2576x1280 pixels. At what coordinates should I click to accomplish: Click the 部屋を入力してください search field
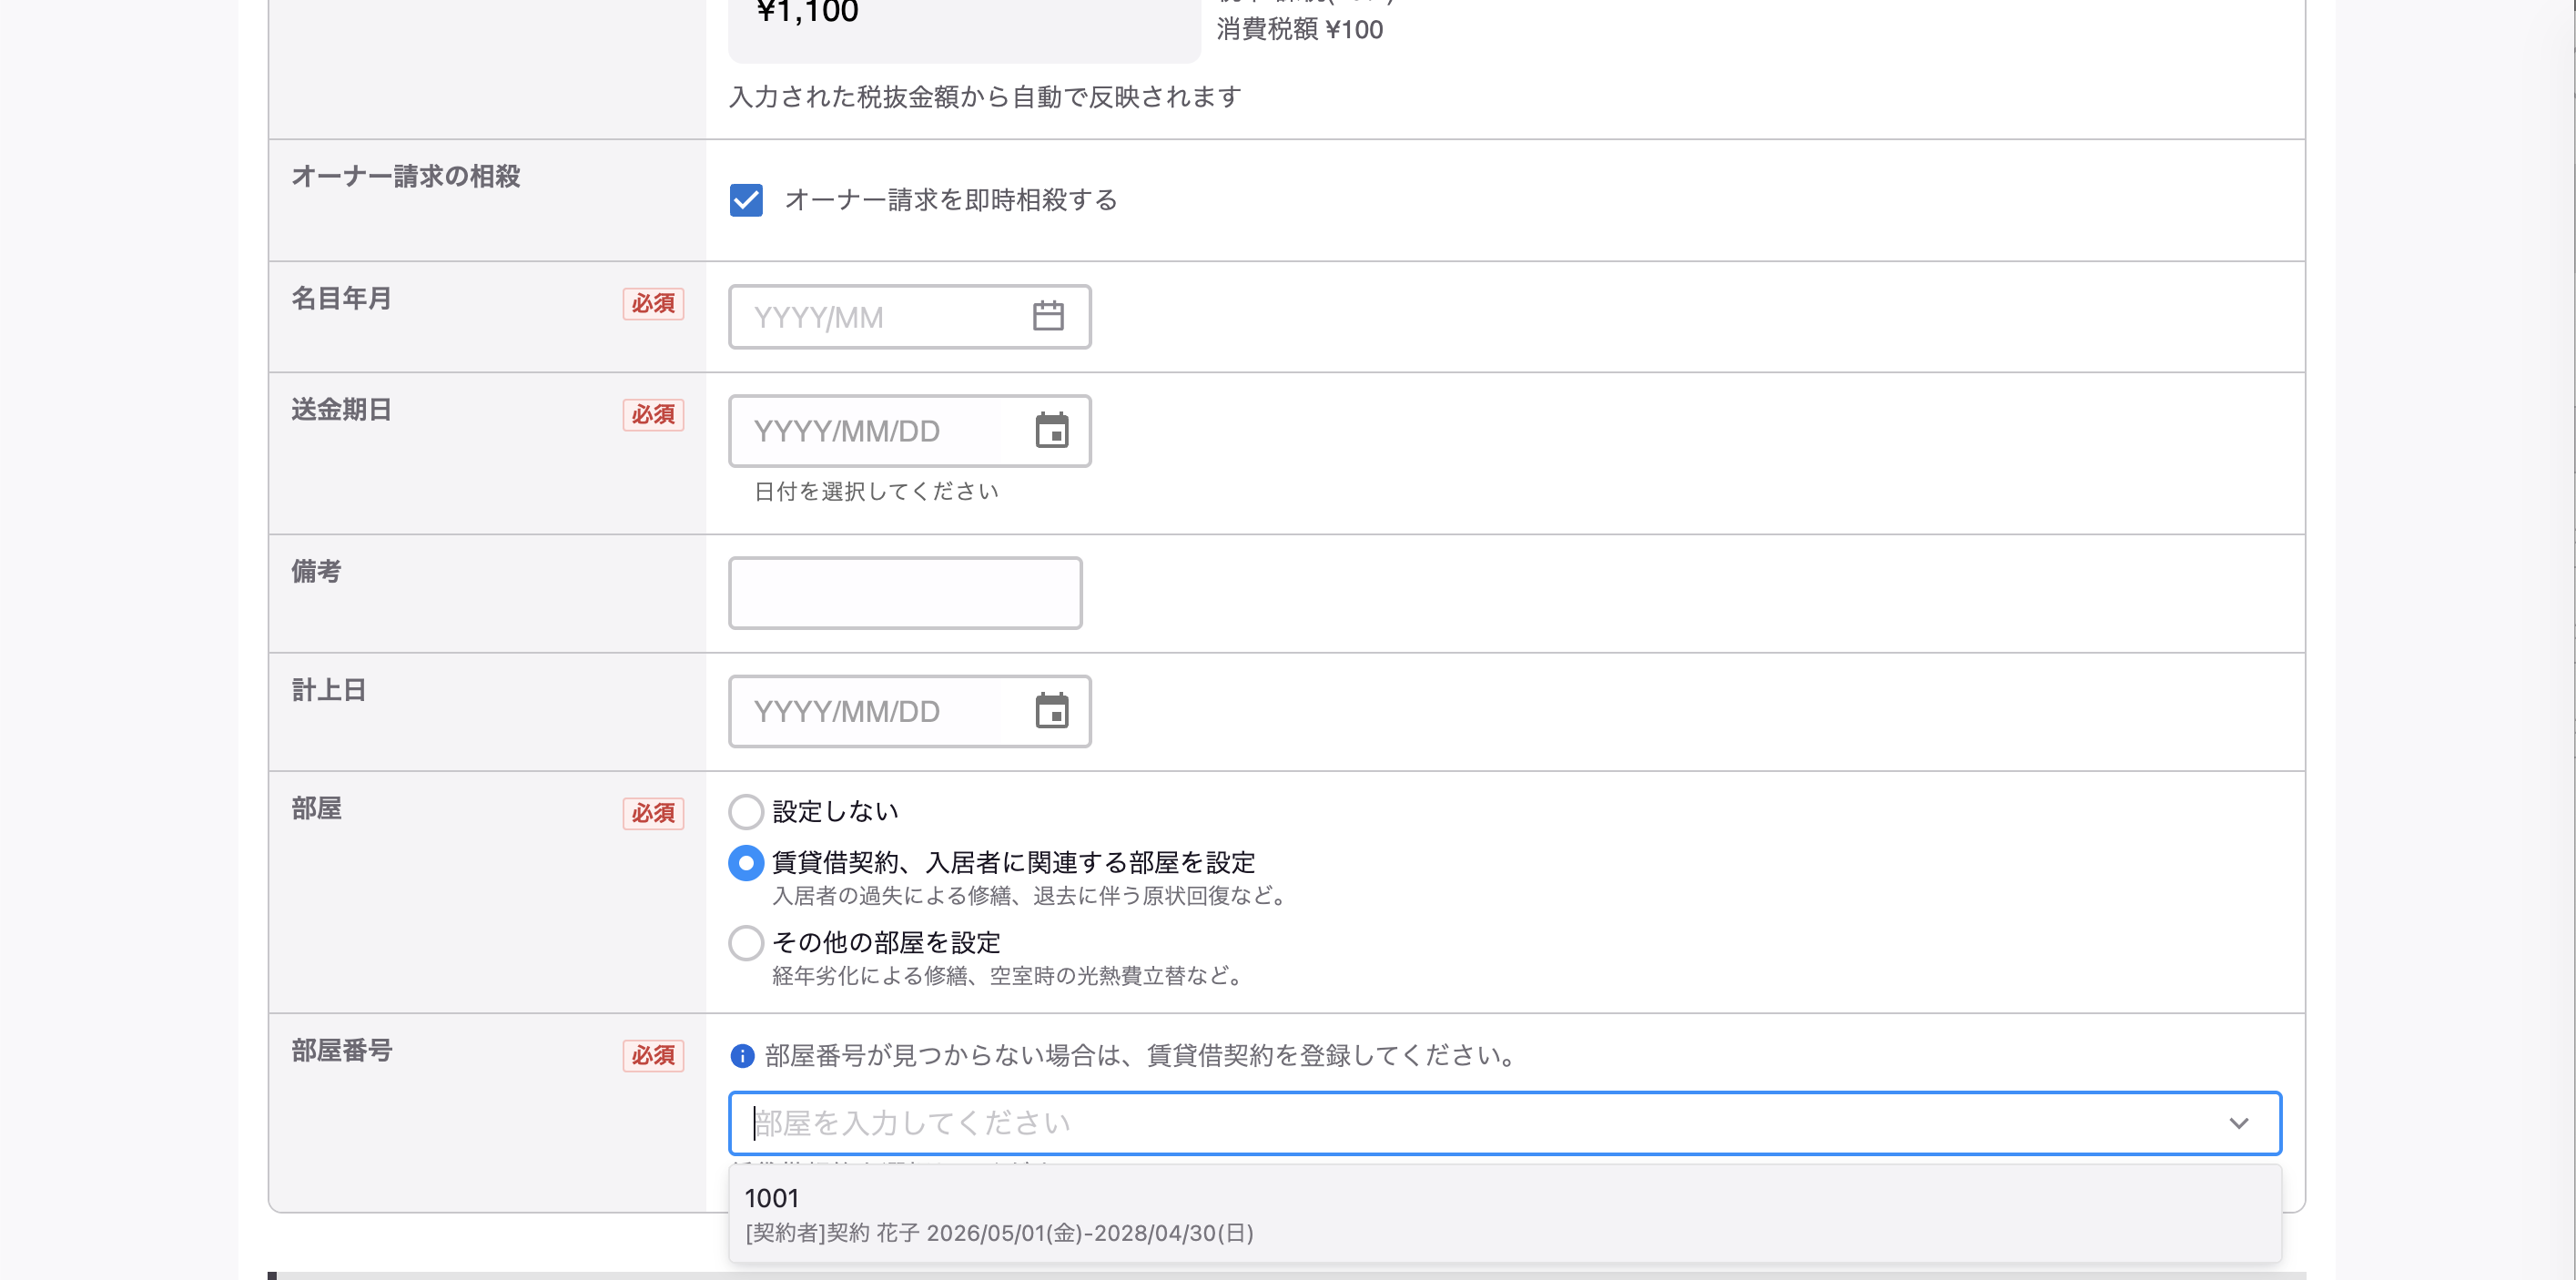(x=1504, y=1123)
